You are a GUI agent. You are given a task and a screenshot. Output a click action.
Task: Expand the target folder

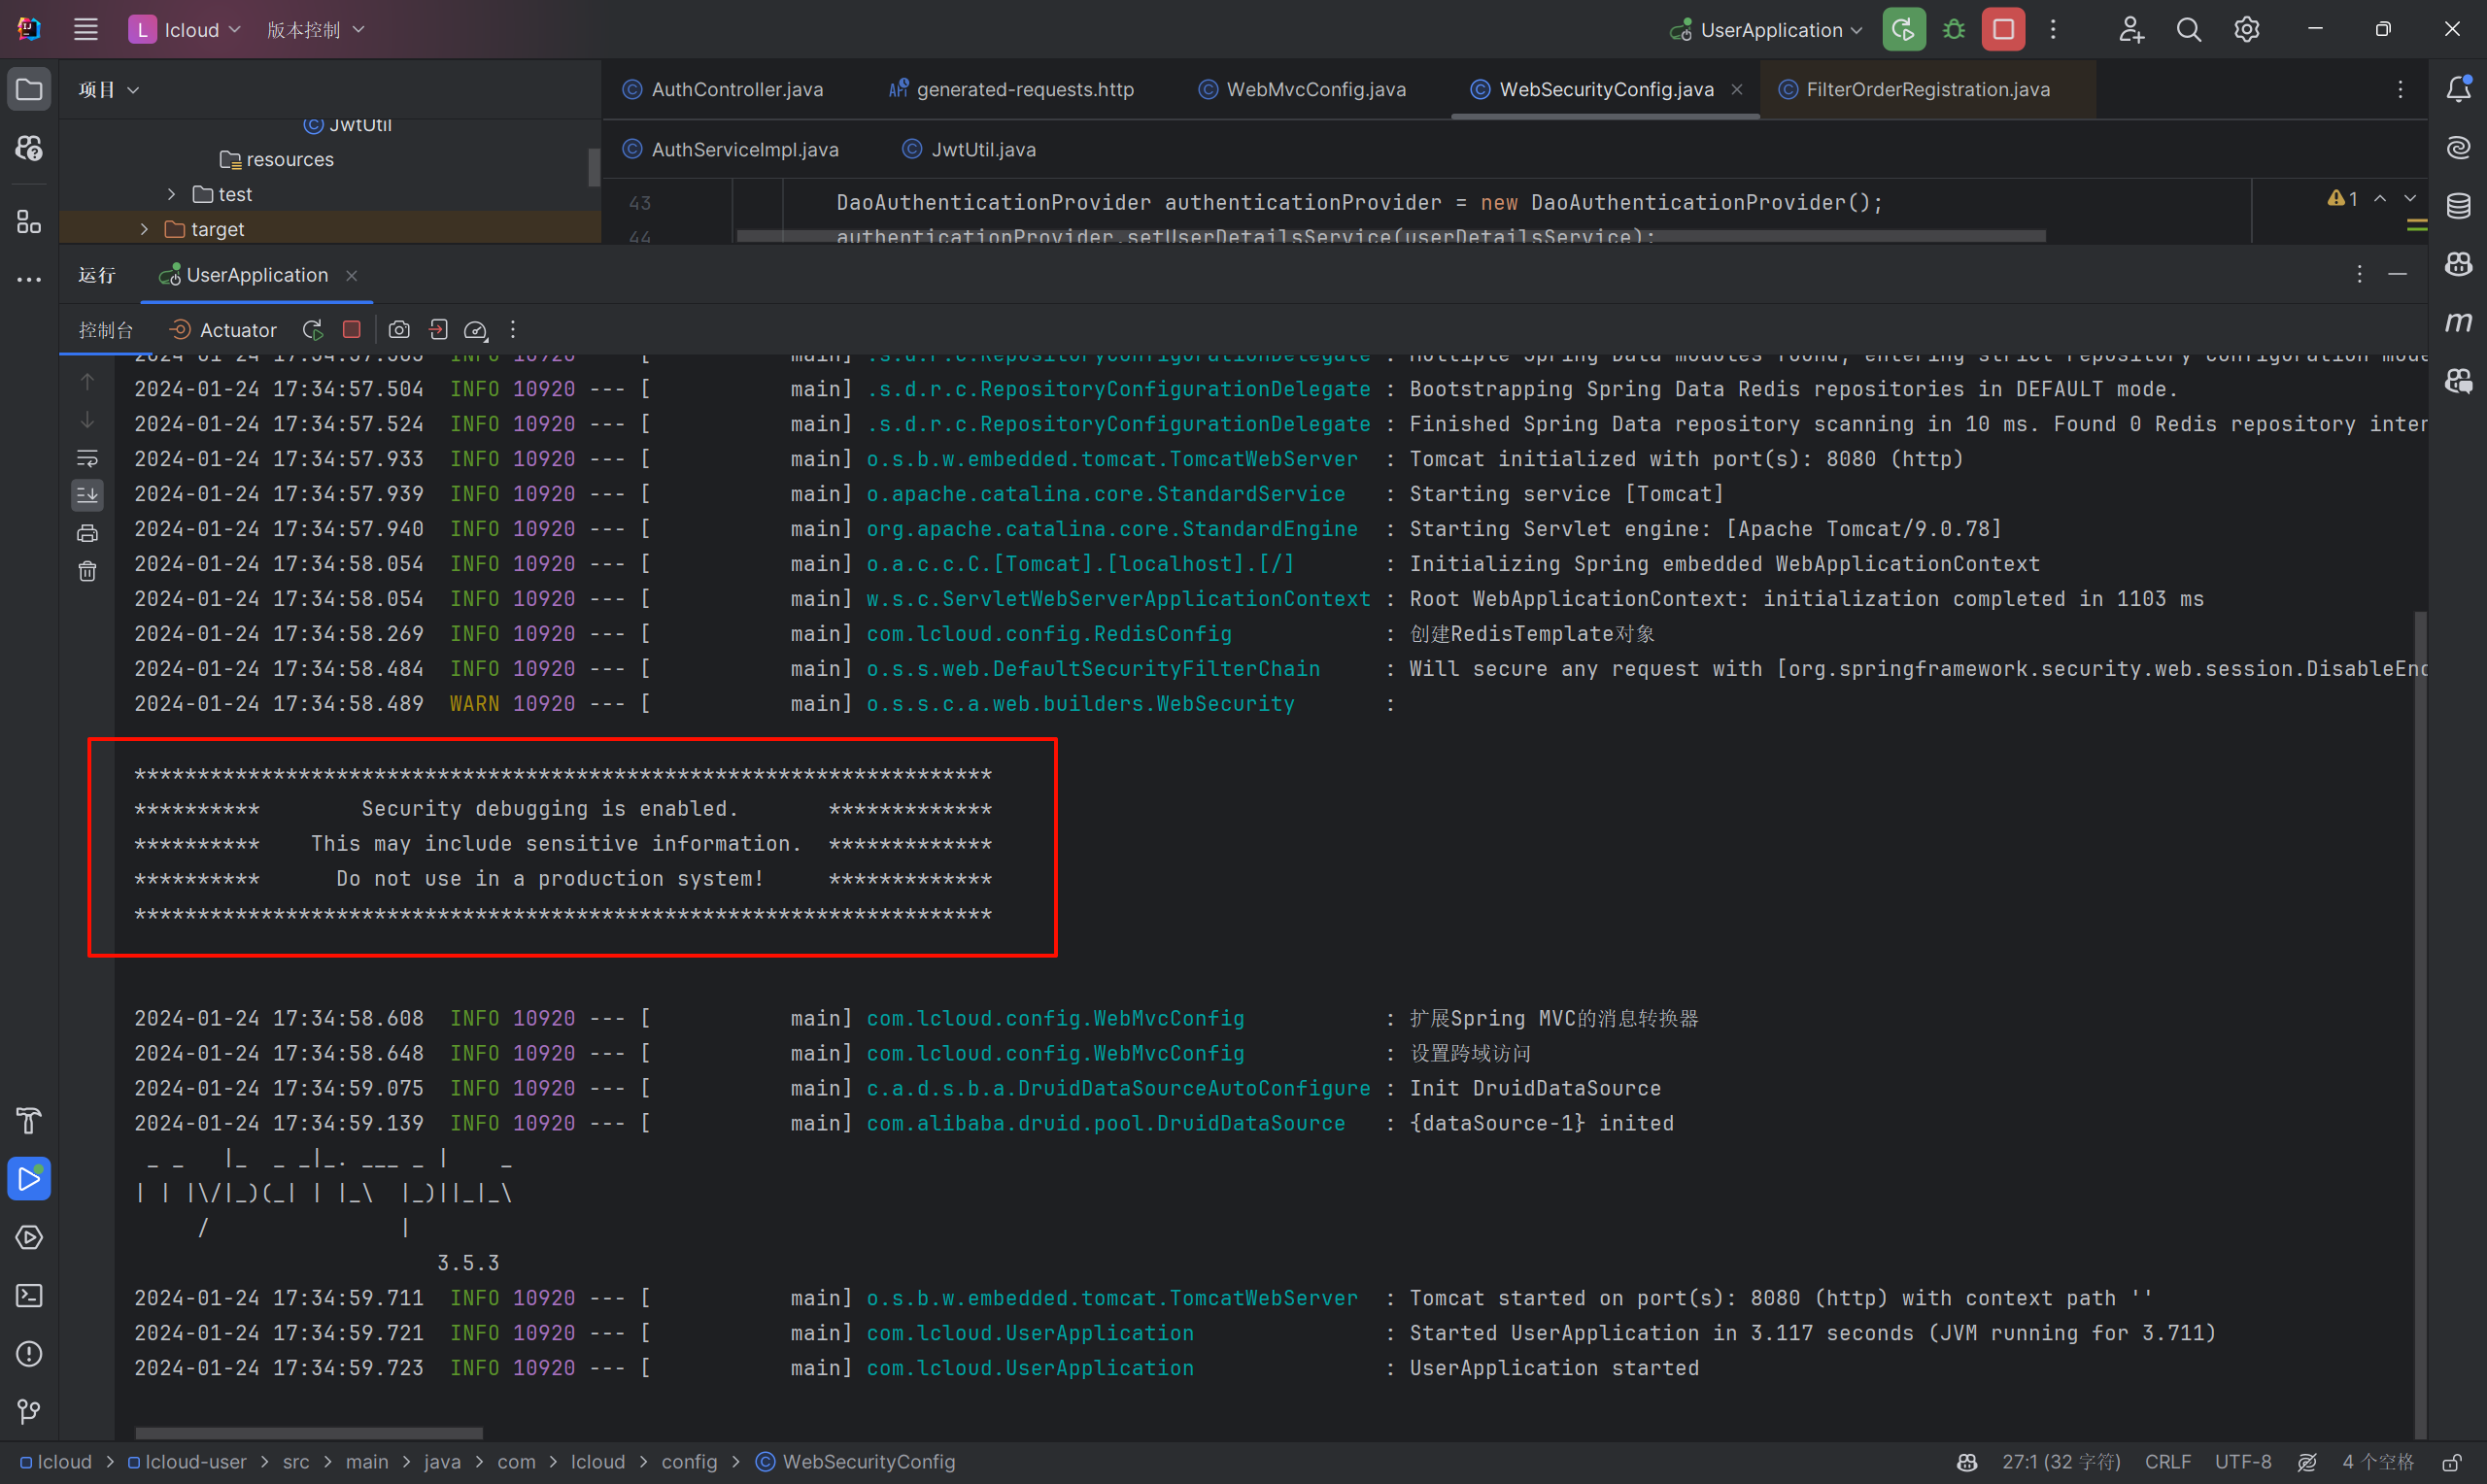click(x=144, y=229)
